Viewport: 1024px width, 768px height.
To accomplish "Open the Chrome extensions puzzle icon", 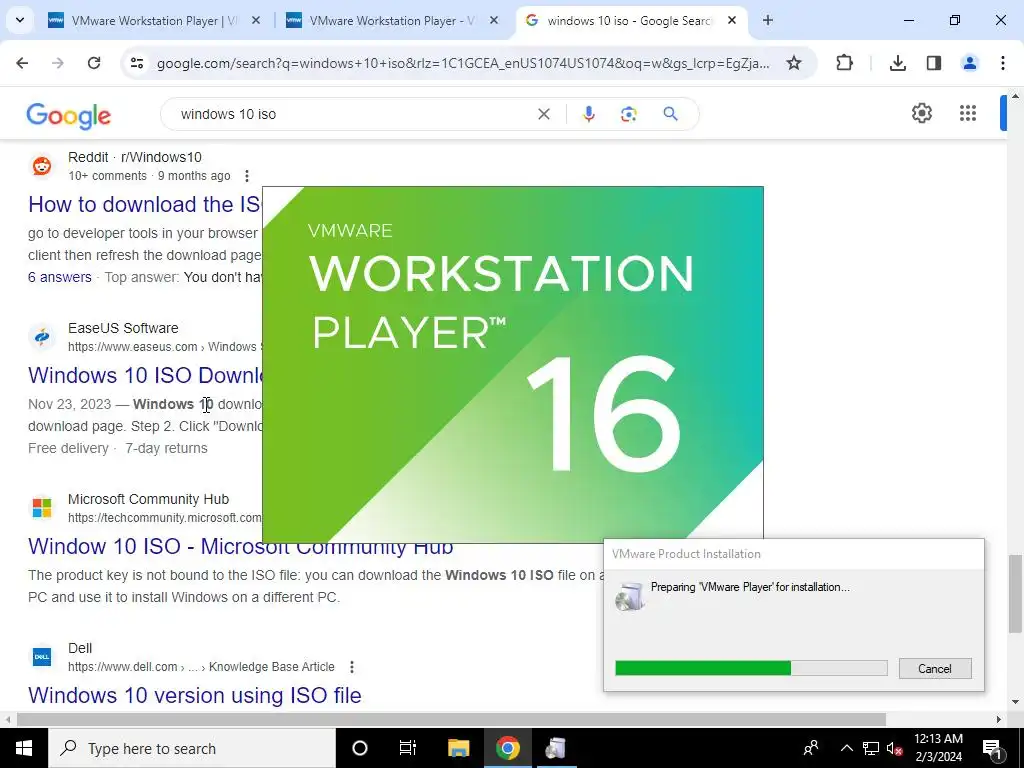I will (844, 63).
